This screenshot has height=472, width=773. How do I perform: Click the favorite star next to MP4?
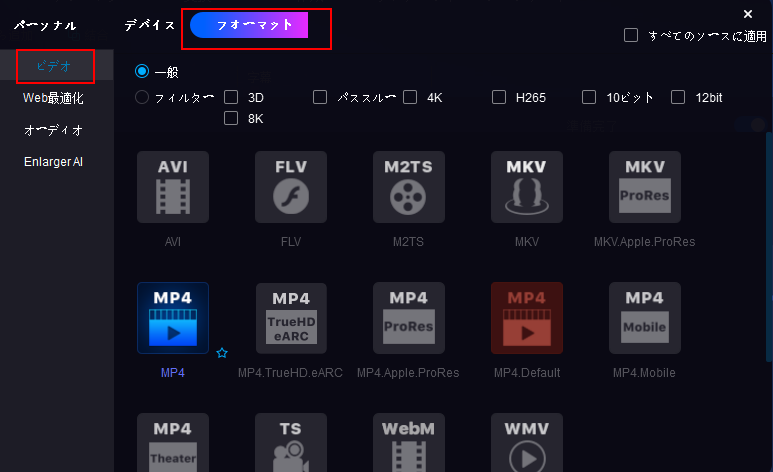coord(222,353)
